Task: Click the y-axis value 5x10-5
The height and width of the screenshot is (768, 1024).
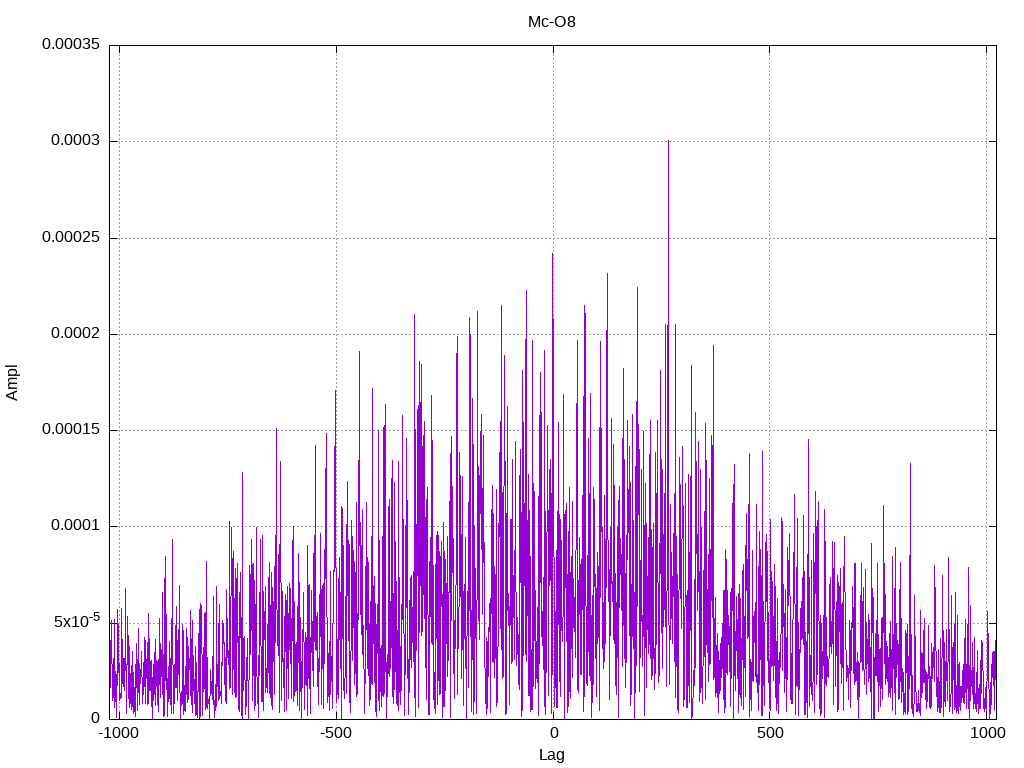Action: [x=77, y=620]
